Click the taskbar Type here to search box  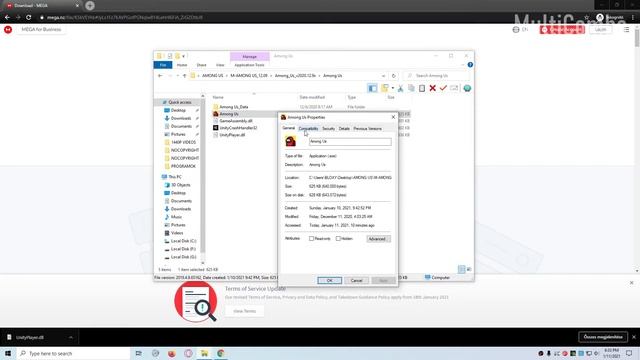click(x=73, y=353)
